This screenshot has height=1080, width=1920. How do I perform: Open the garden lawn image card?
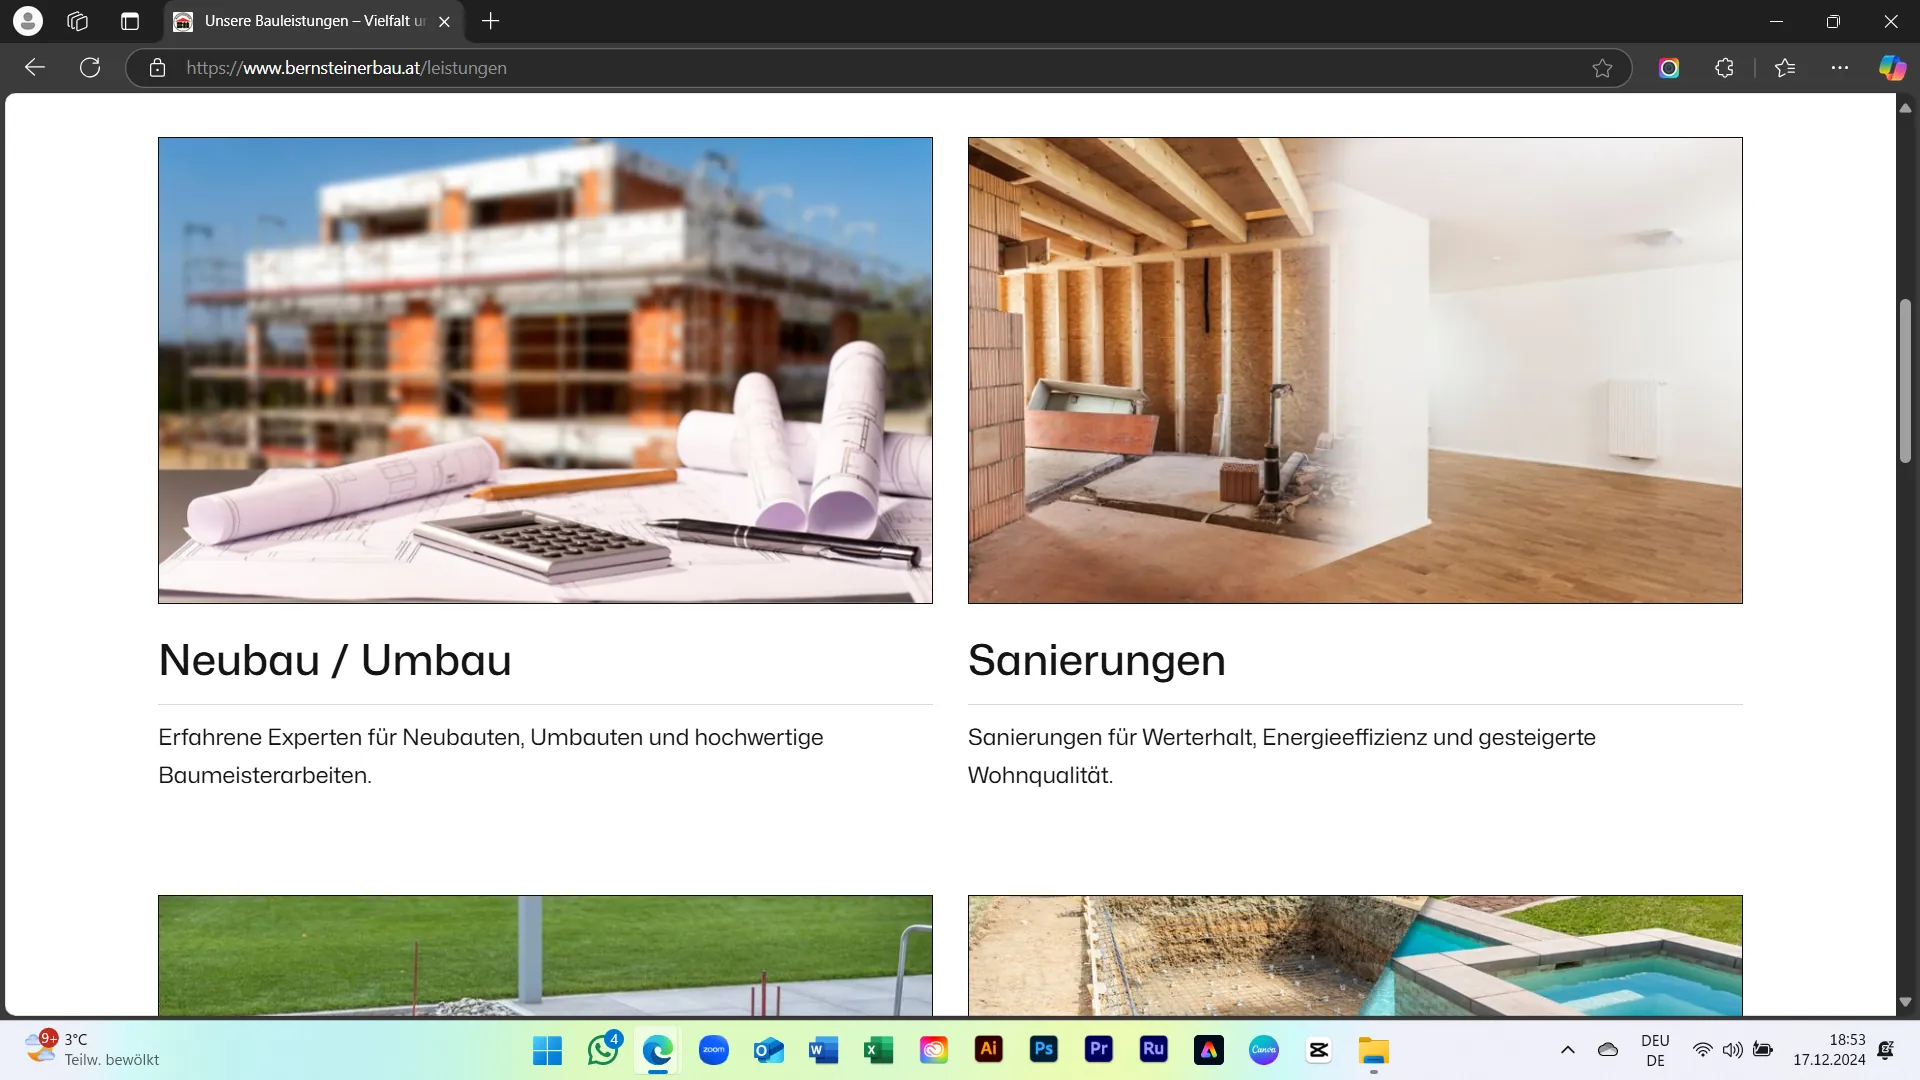tap(545, 956)
